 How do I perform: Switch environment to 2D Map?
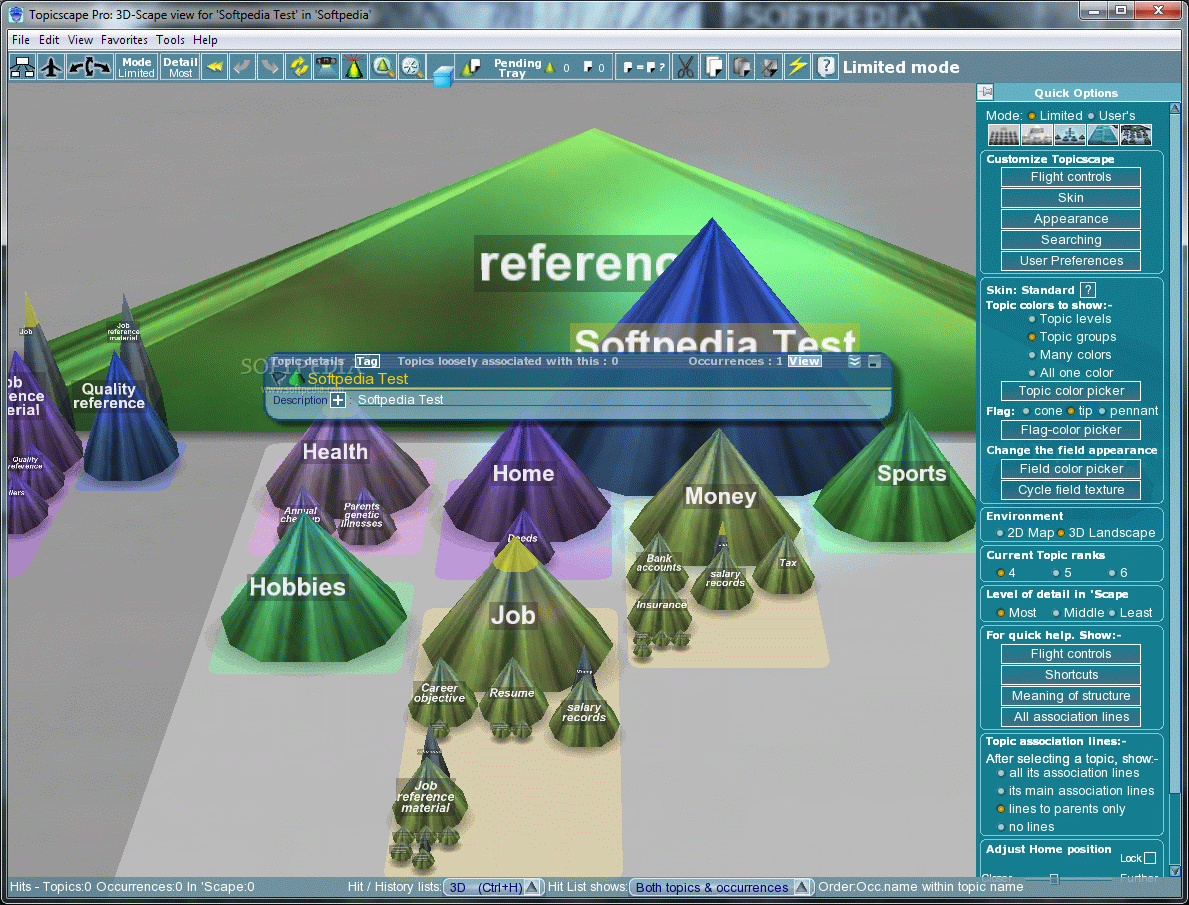click(999, 533)
